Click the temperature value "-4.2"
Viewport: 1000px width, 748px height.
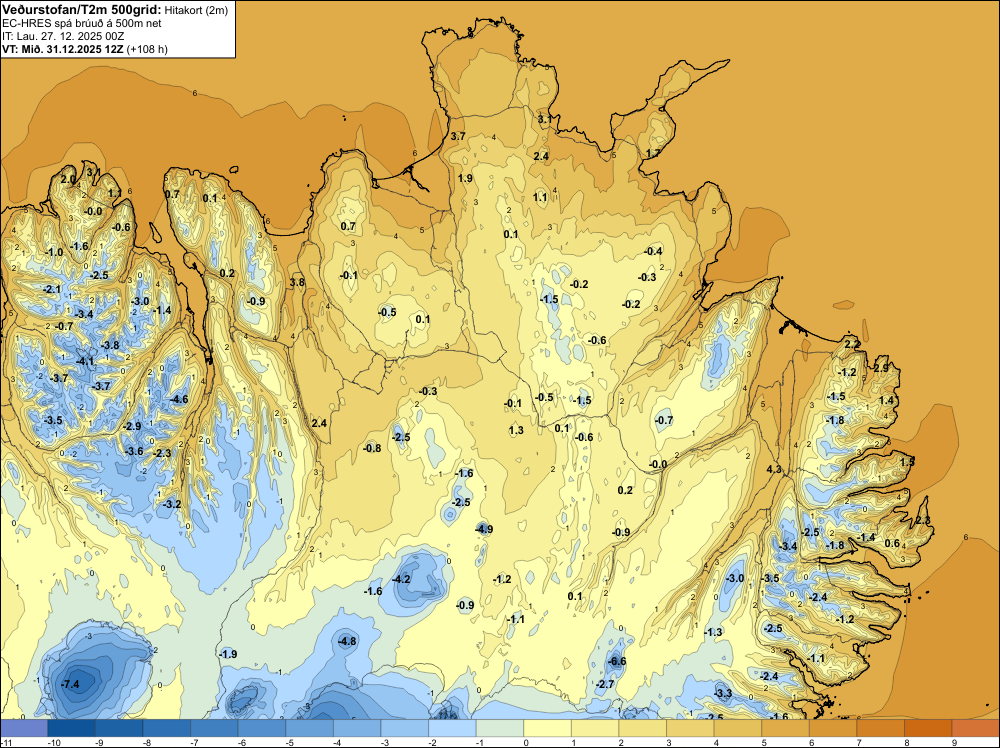coord(401,579)
